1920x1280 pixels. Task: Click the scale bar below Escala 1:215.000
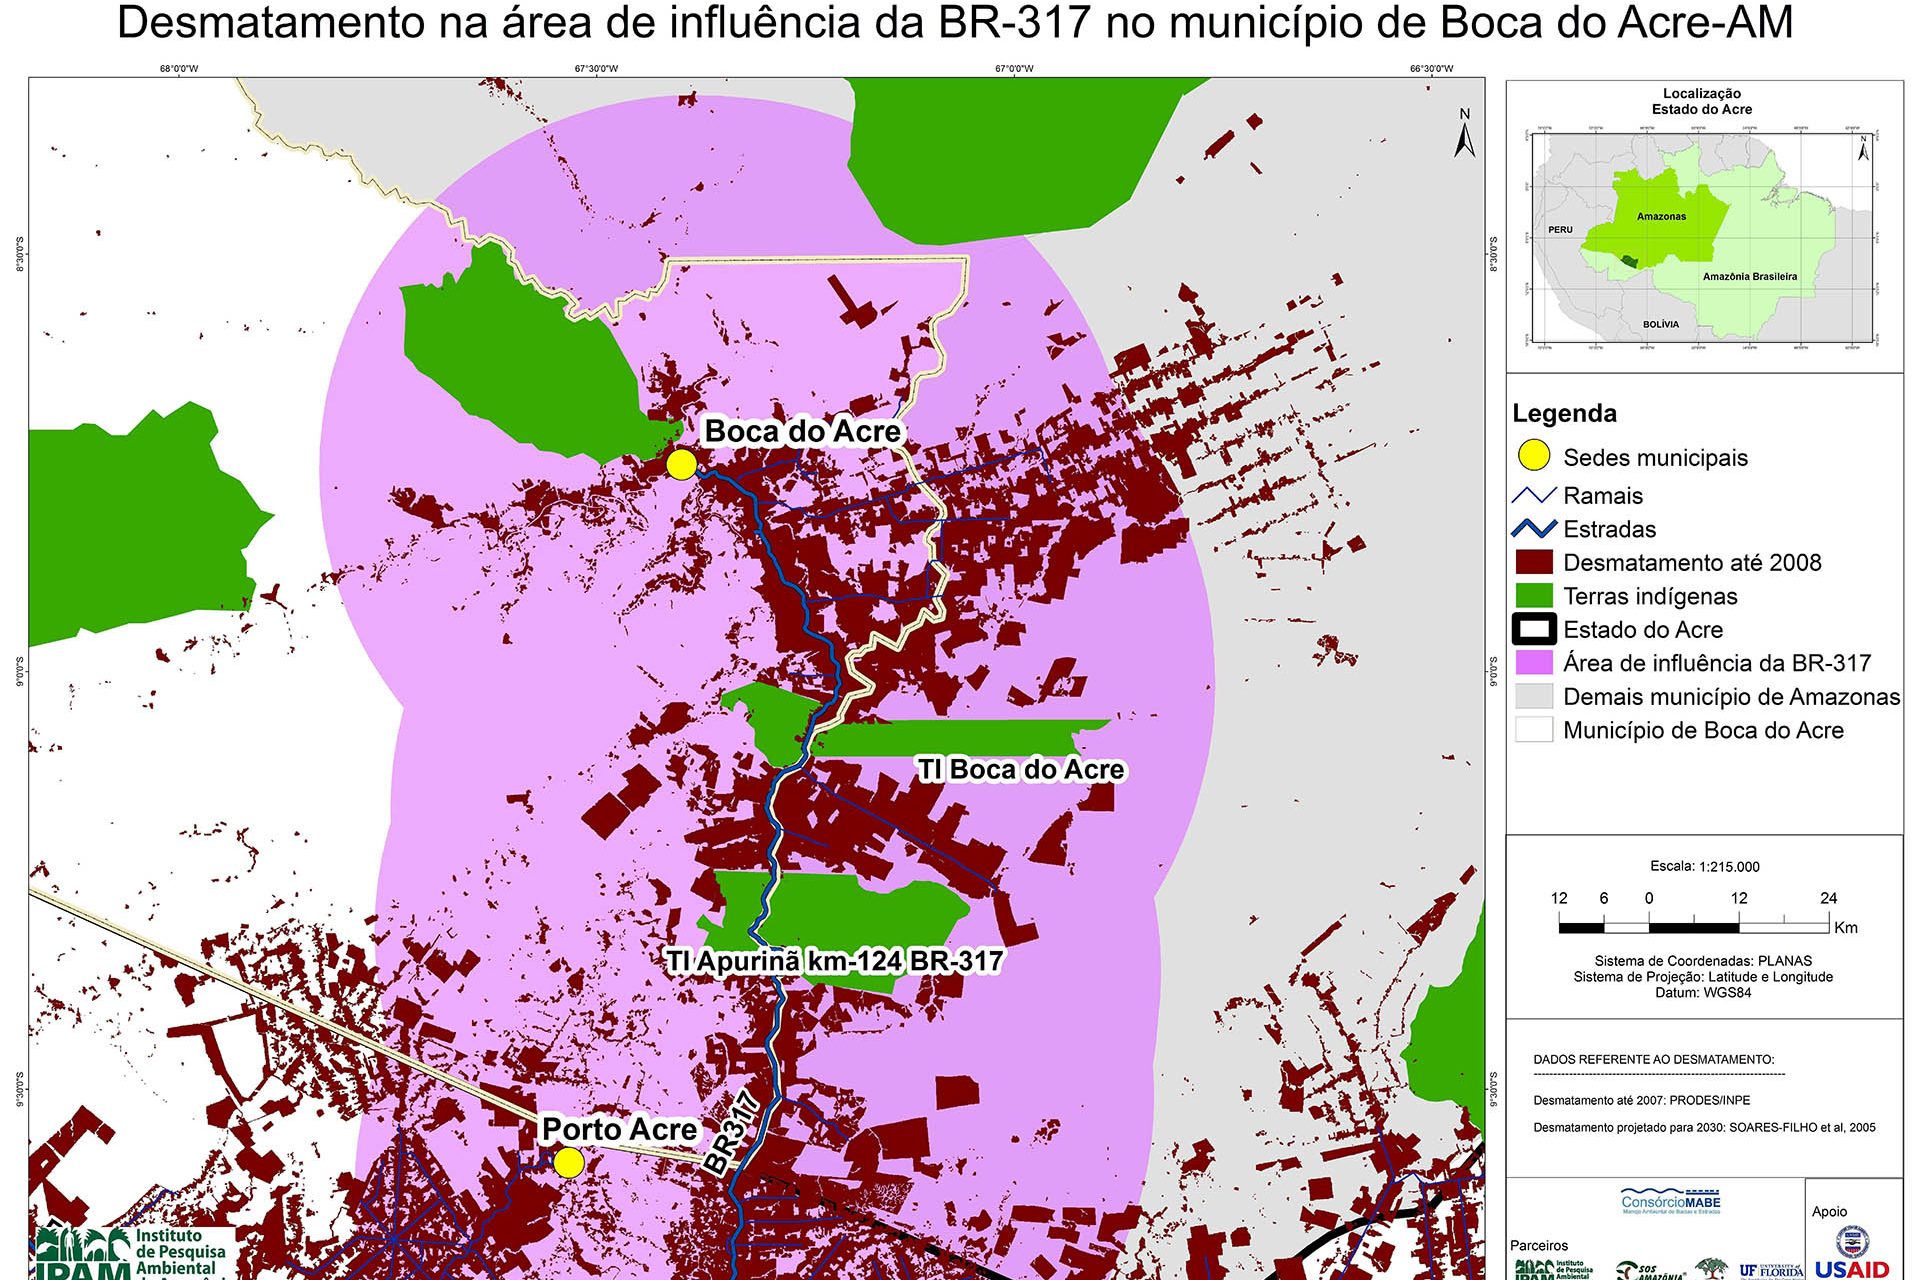pyautogui.click(x=1695, y=927)
